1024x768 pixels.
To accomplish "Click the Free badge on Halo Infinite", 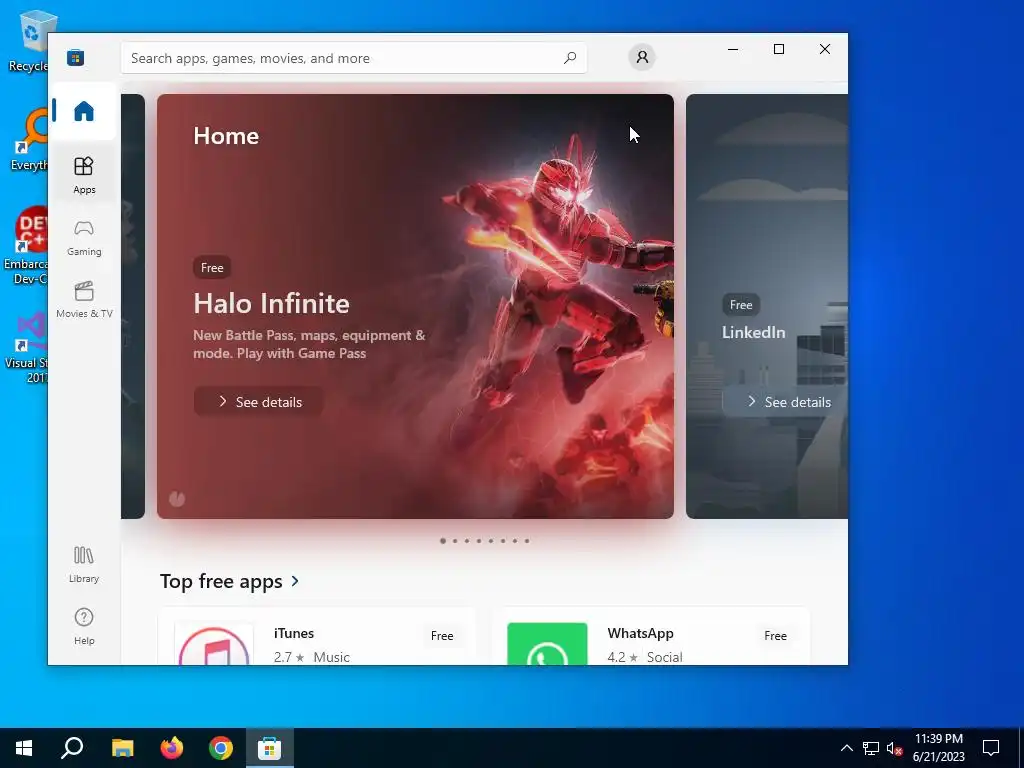I will click(x=212, y=268).
